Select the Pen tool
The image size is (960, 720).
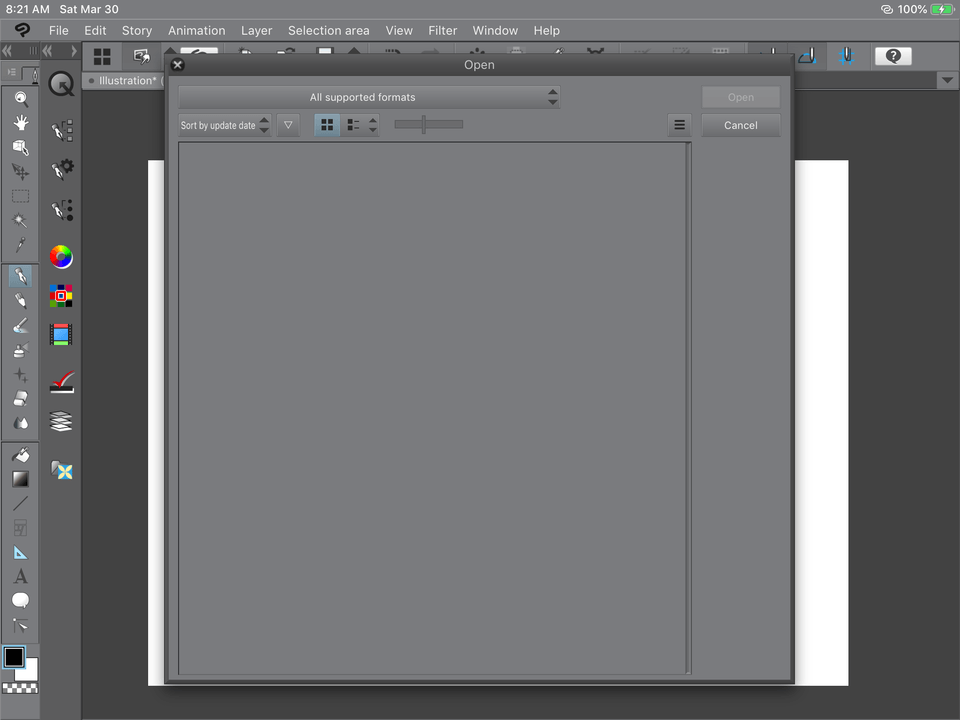click(x=20, y=275)
